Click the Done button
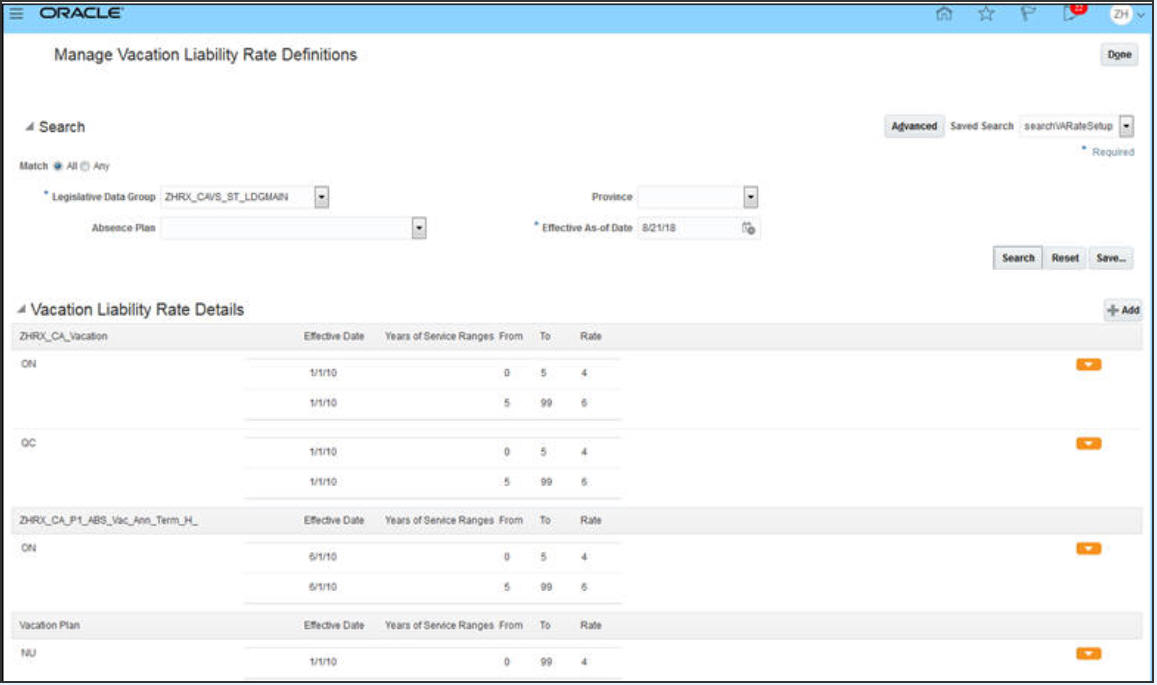This screenshot has height=685, width=1157. pyautogui.click(x=1119, y=55)
